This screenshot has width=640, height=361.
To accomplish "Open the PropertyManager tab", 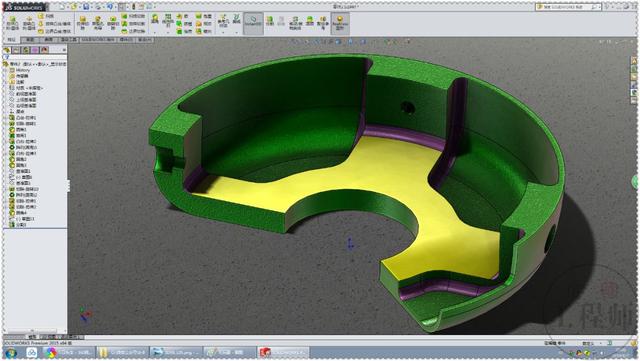I will [x=16, y=50].
